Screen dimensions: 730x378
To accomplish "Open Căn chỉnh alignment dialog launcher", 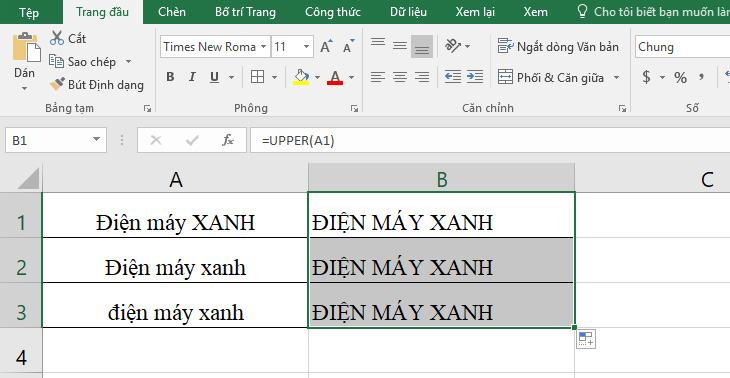I will point(622,108).
